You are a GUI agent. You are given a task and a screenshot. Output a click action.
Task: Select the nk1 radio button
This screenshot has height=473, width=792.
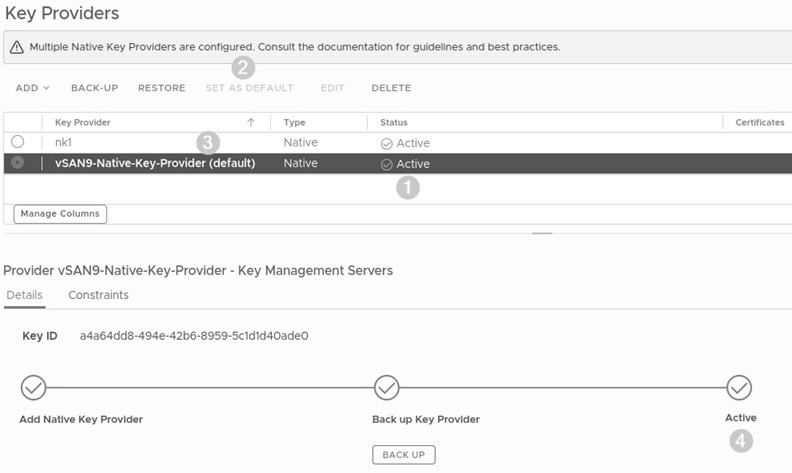[x=18, y=141]
